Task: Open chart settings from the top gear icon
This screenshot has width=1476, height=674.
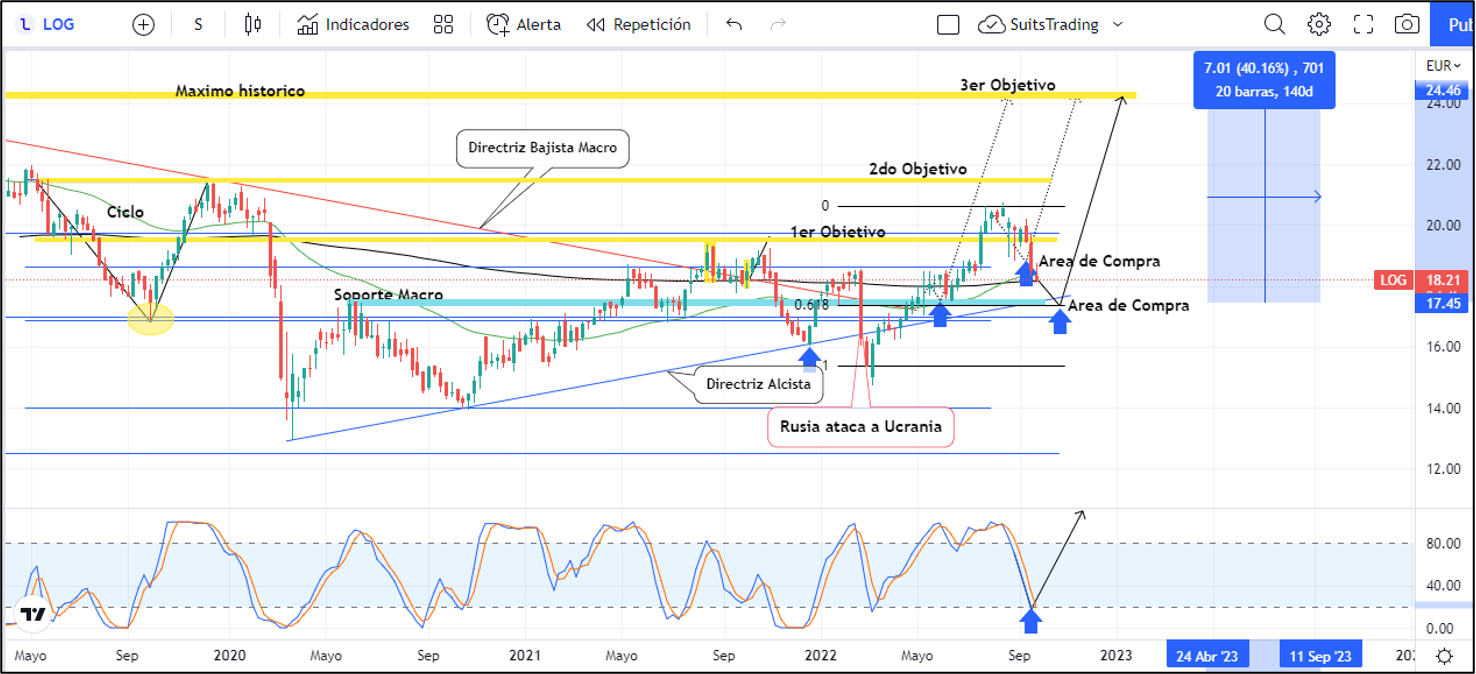Action: 1319,24
